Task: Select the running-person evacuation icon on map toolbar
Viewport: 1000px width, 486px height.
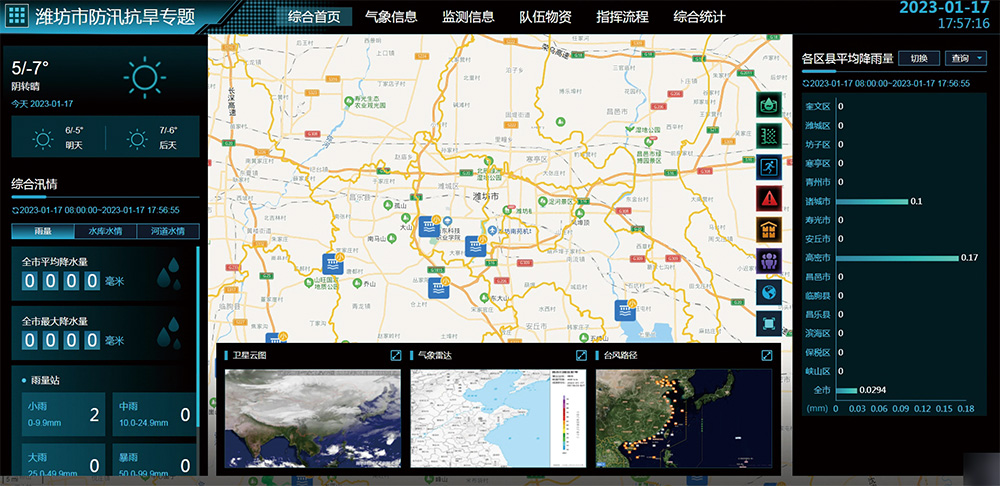Action: [x=769, y=167]
